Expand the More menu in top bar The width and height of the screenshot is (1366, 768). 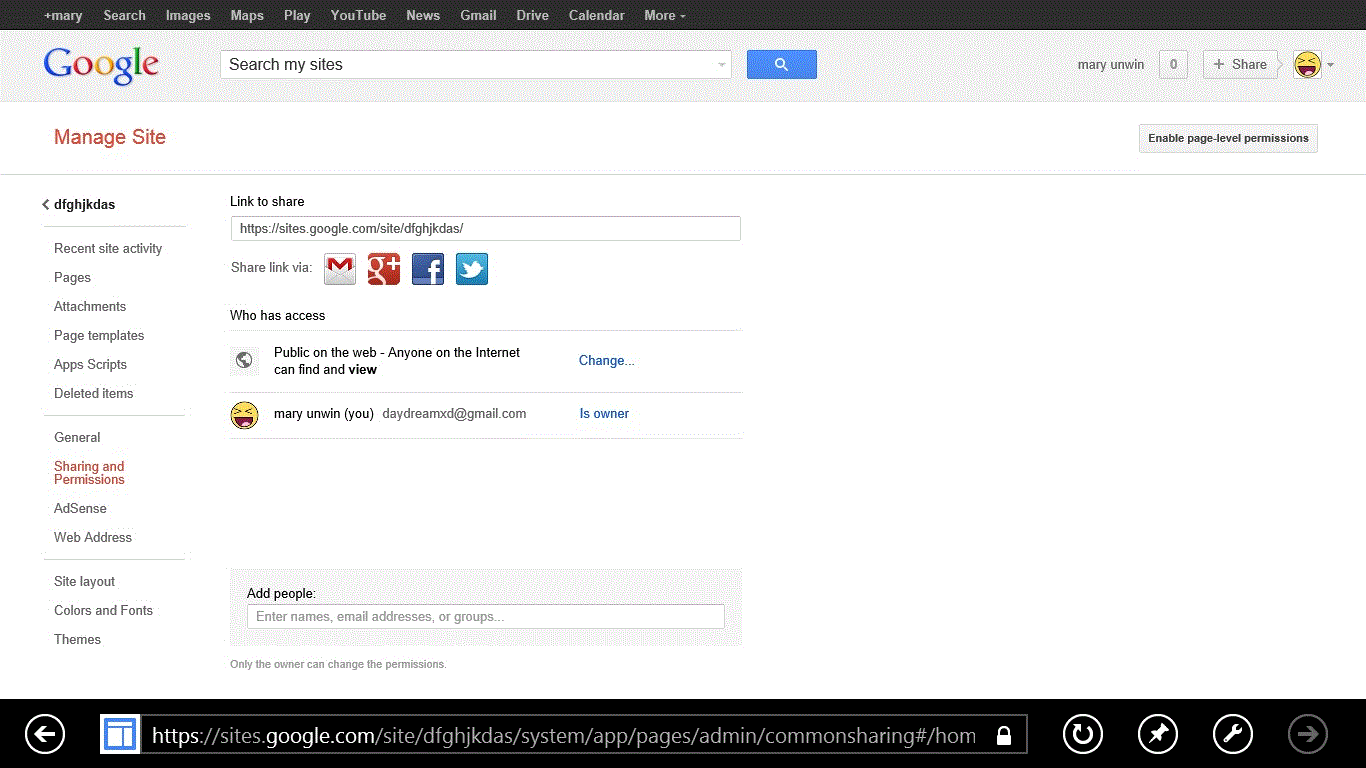tap(665, 15)
